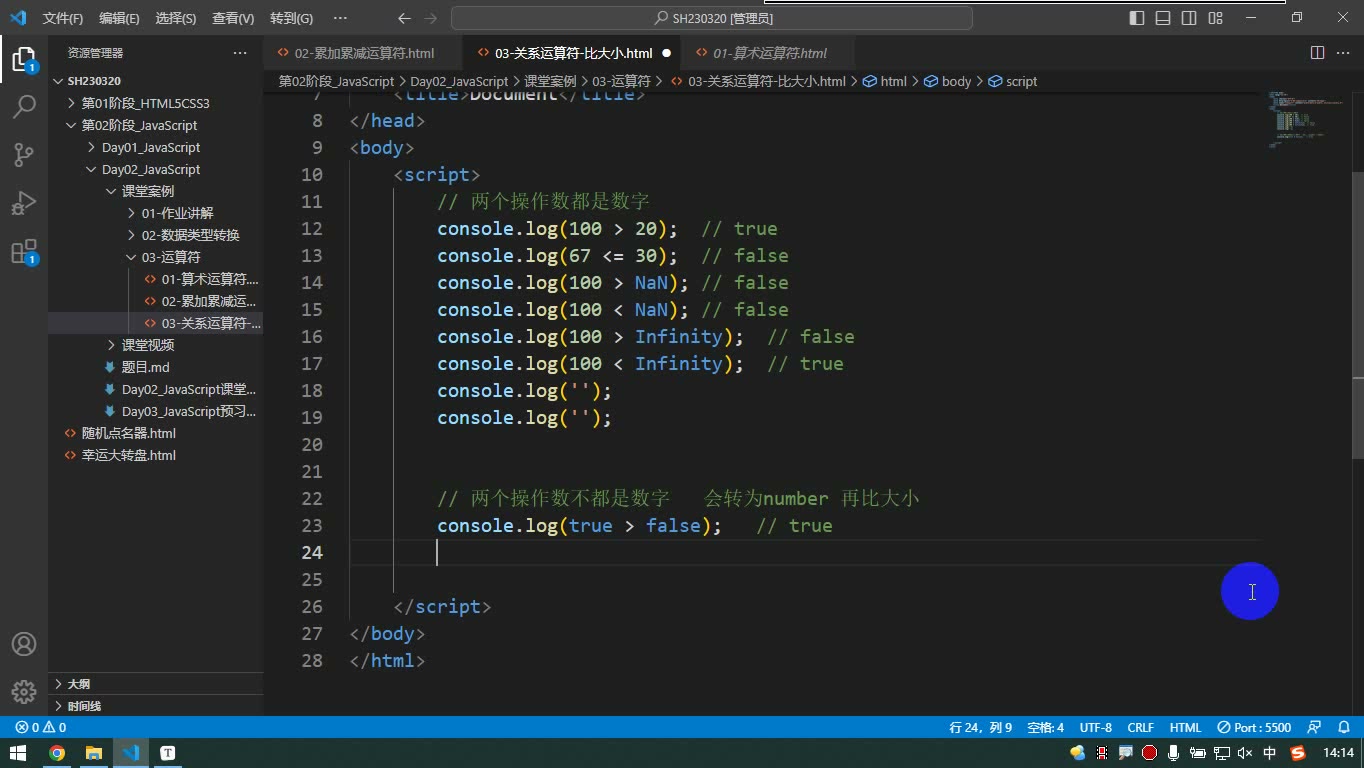Switch to 02-累加累减运算符.html tab
Image resolution: width=1364 pixels, height=768 pixels.
363,53
